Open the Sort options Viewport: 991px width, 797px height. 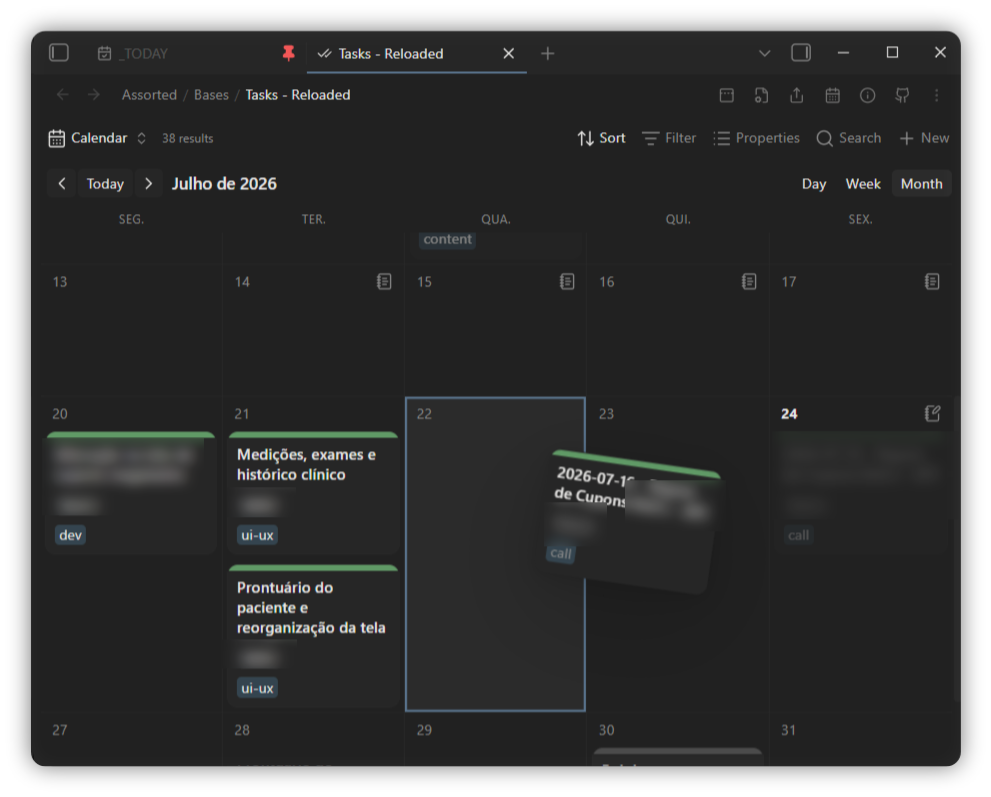(x=601, y=138)
